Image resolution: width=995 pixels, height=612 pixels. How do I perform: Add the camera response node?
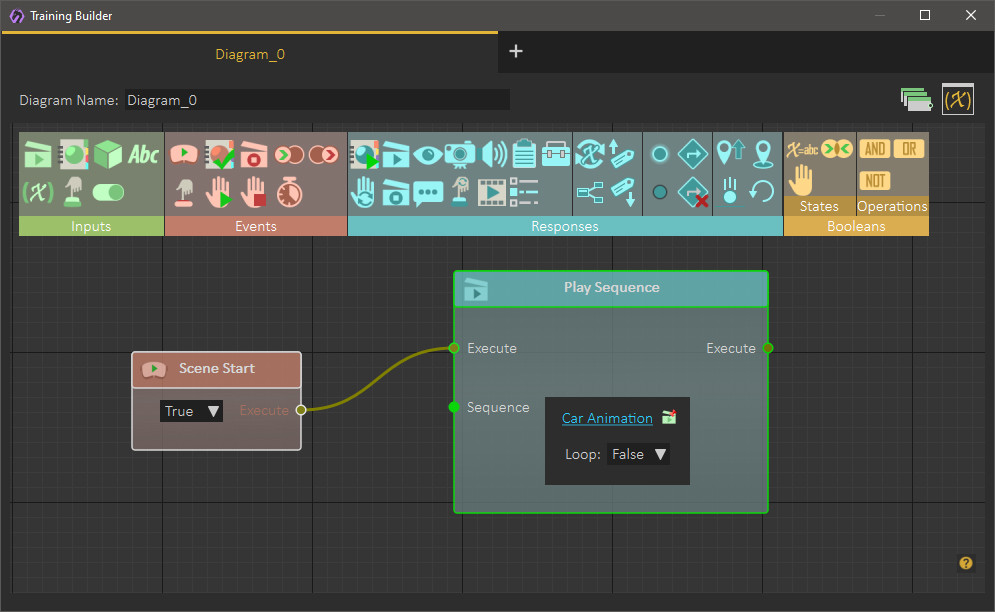coord(460,154)
